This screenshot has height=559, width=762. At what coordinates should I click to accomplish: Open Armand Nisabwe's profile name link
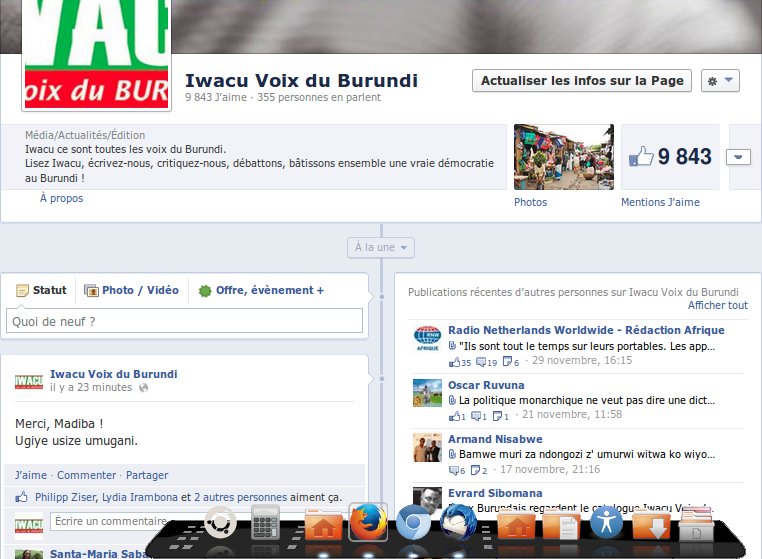[495, 439]
